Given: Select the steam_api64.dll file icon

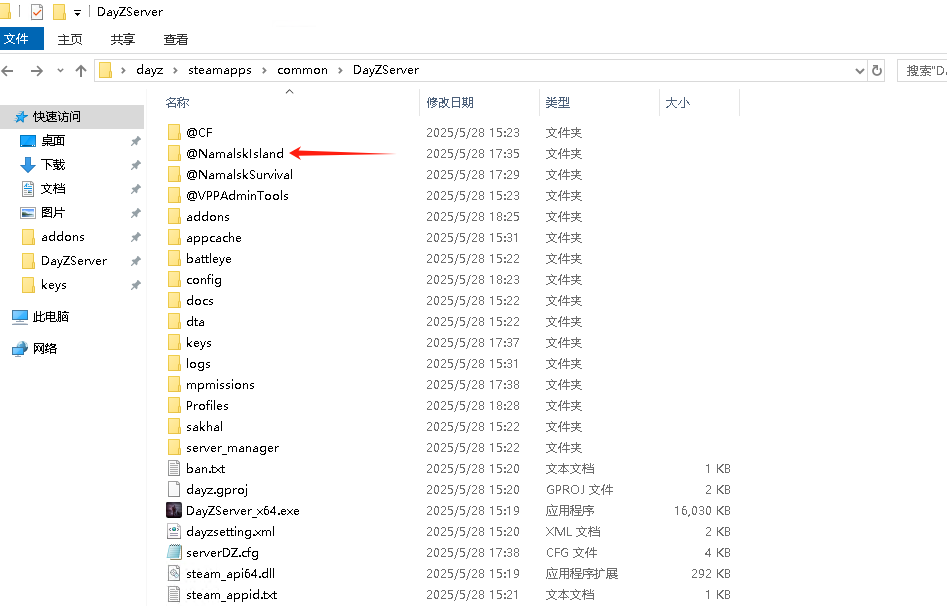Looking at the screenshot, I should point(174,574).
